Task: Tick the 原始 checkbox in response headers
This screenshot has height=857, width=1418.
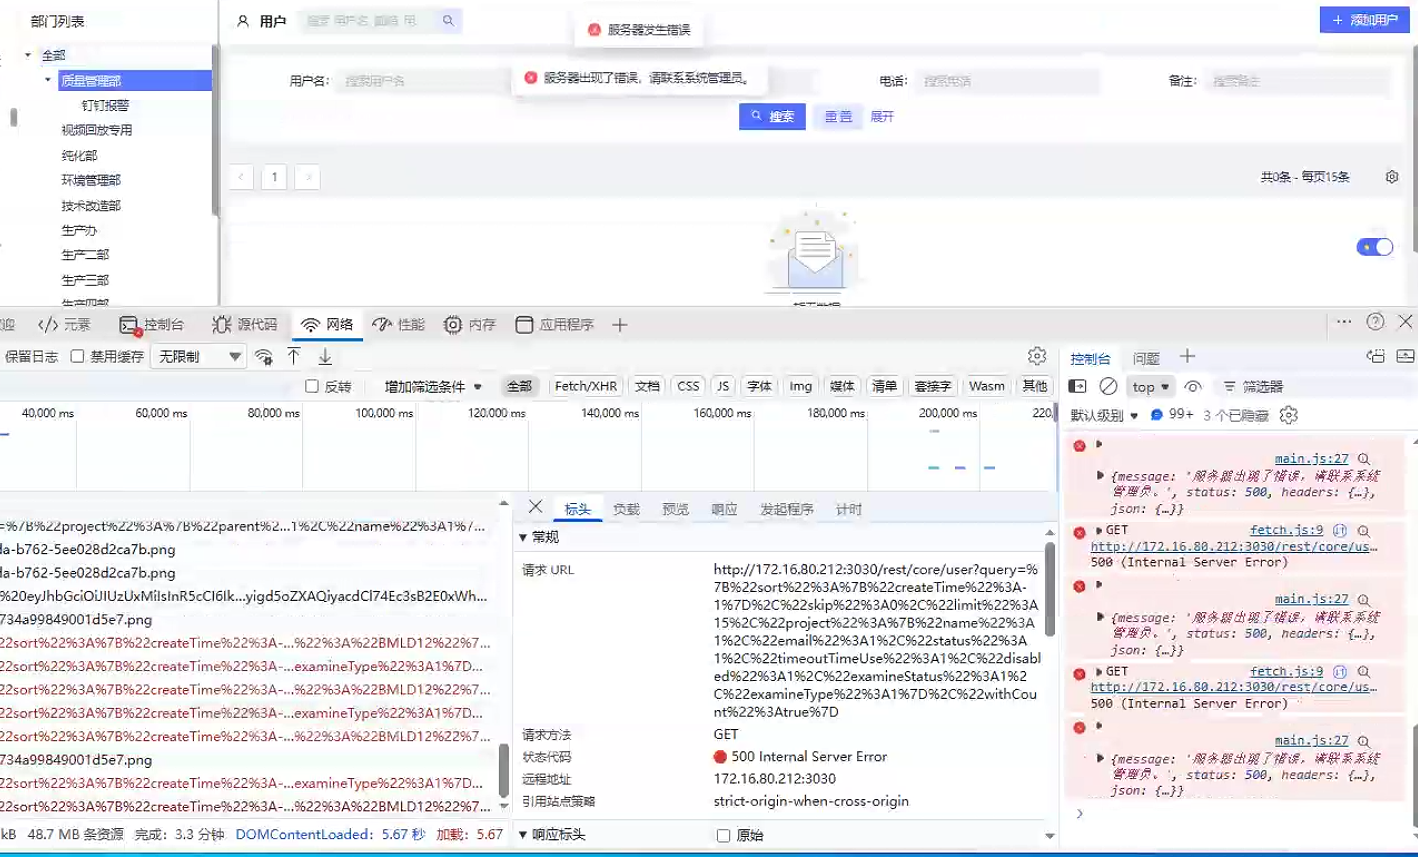Action: (x=724, y=836)
